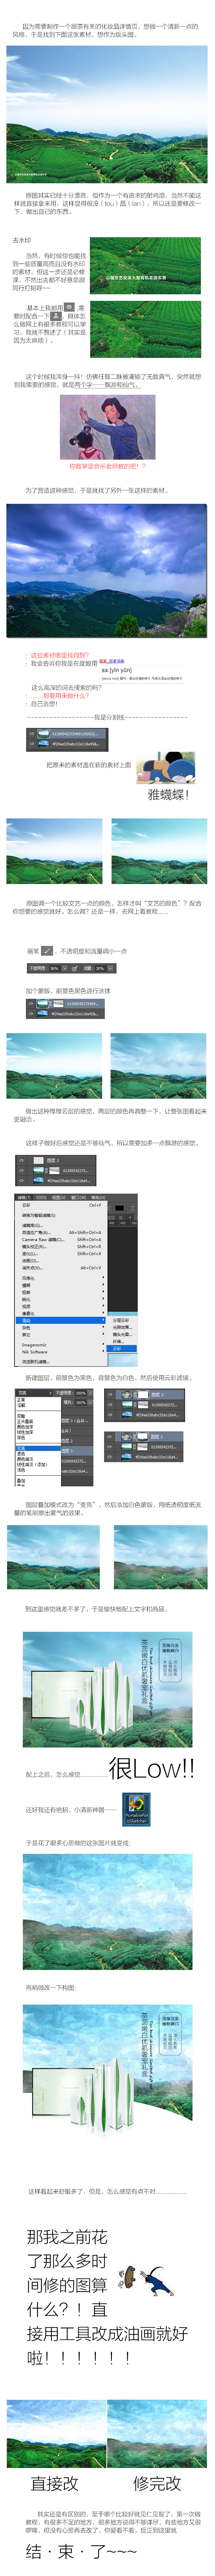Viewport: 215px width, 2576px height.
Task: Open the cartoon teacher and child illustration
Action: click(x=107, y=427)
